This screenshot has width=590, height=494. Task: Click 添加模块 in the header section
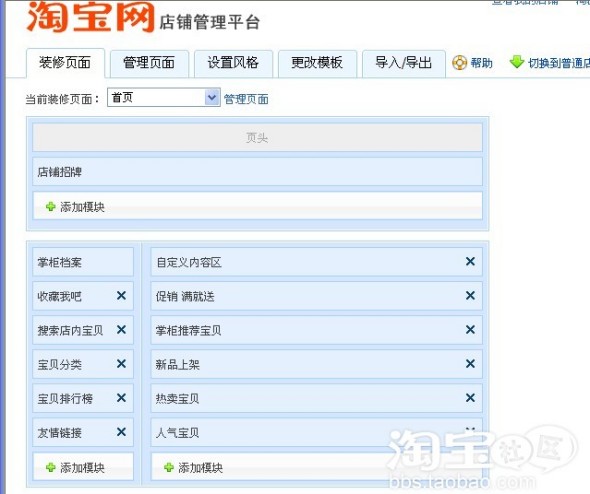pyautogui.click(x=82, y=207)
